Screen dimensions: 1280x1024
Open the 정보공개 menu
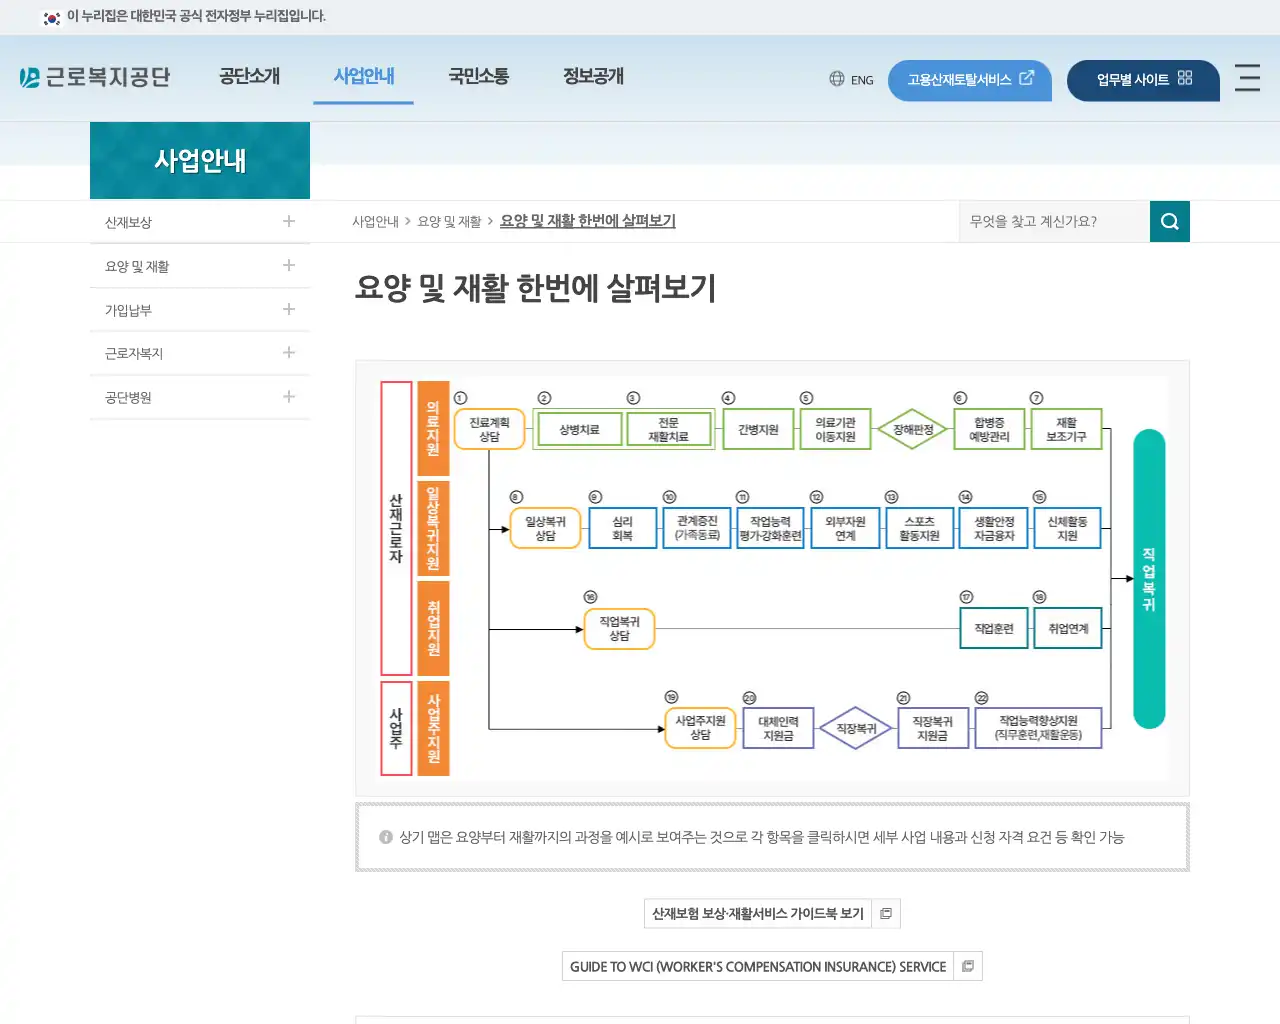pyautogui.click(x=591, y=75)
